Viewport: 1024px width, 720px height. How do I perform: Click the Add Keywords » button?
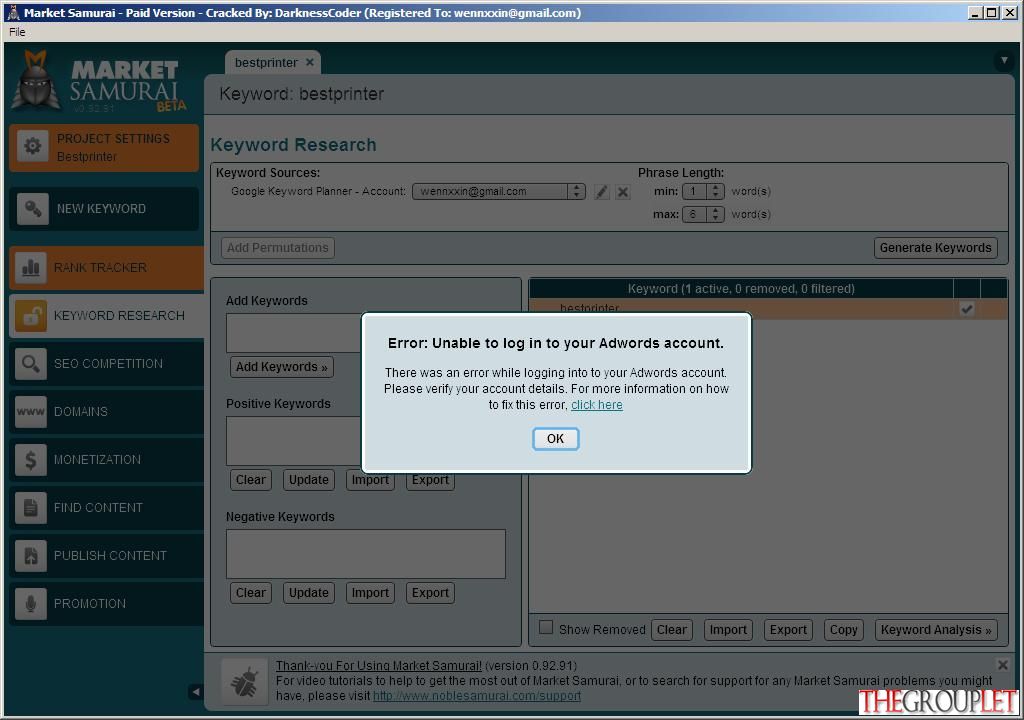click(x=281, y=367)
